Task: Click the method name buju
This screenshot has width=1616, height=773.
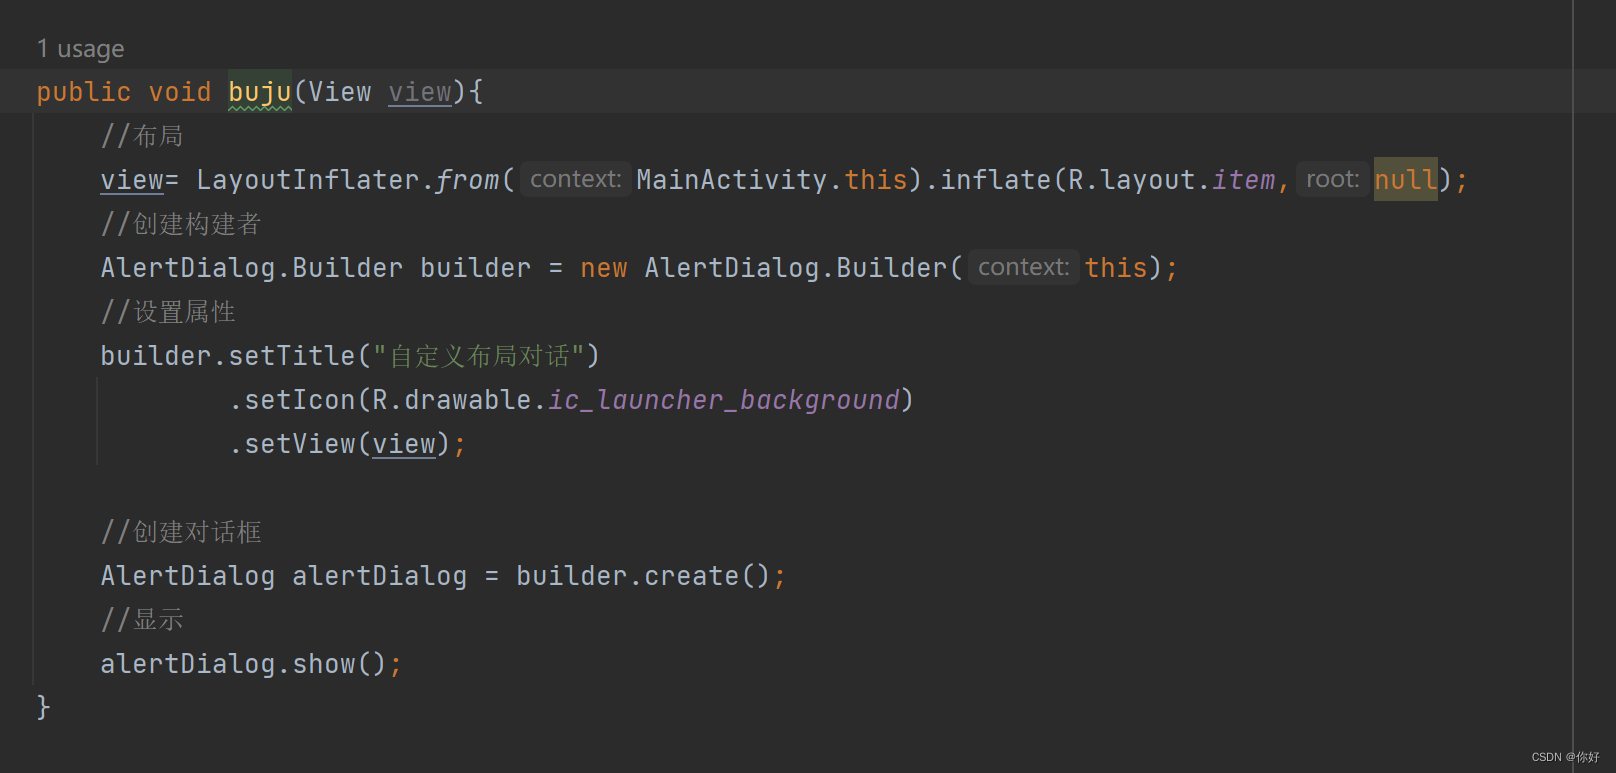Action: click(x=260, y=92)
